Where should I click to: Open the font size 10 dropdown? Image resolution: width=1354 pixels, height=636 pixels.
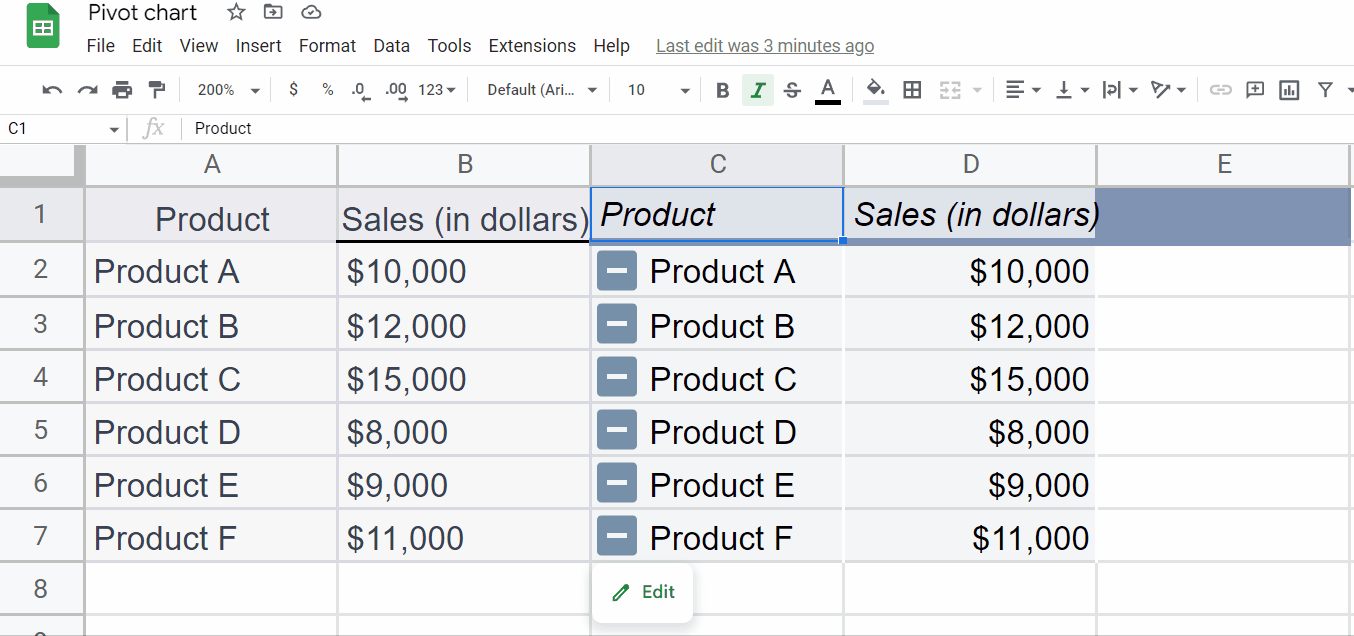click(658, 90)
